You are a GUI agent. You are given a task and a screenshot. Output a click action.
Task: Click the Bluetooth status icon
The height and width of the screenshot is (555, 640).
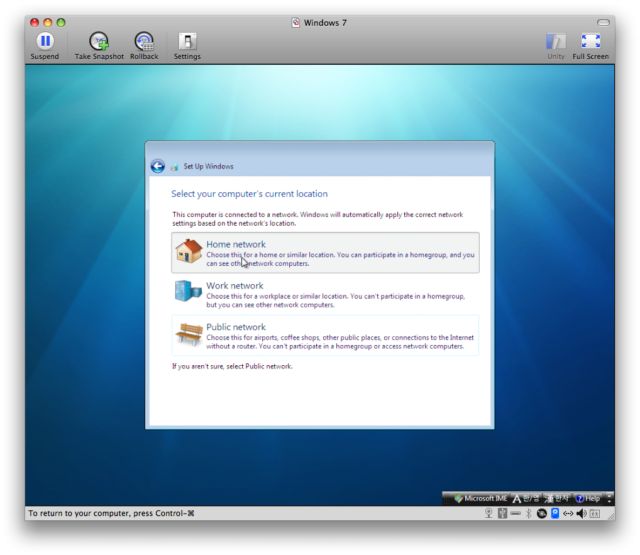pyautogui.click(x=529, y=513)
